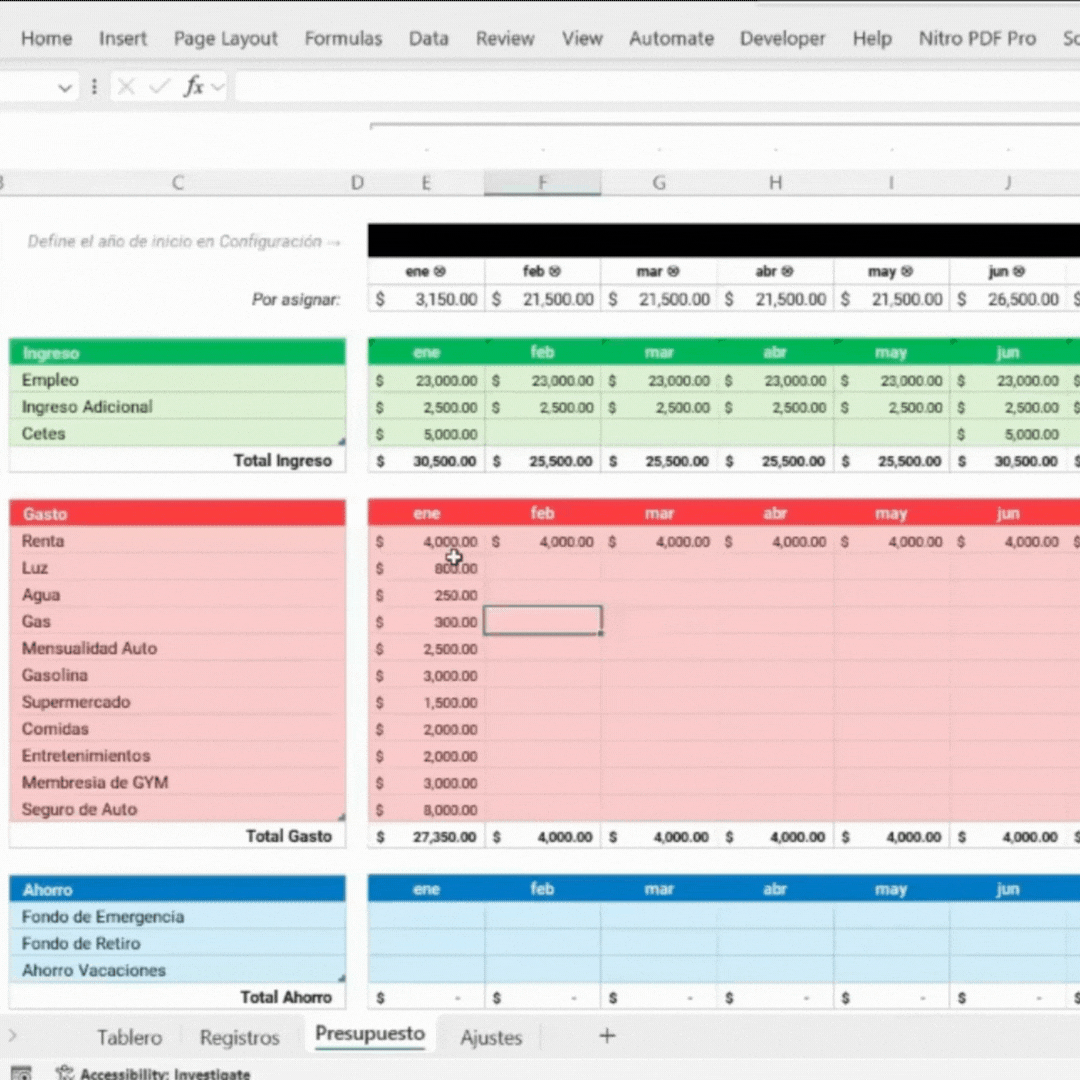Image resolution: width=1080 pixels, height=1080 pixels.
Task: Select the Page Layout ribbon tab
Action: tap(226, 39)
